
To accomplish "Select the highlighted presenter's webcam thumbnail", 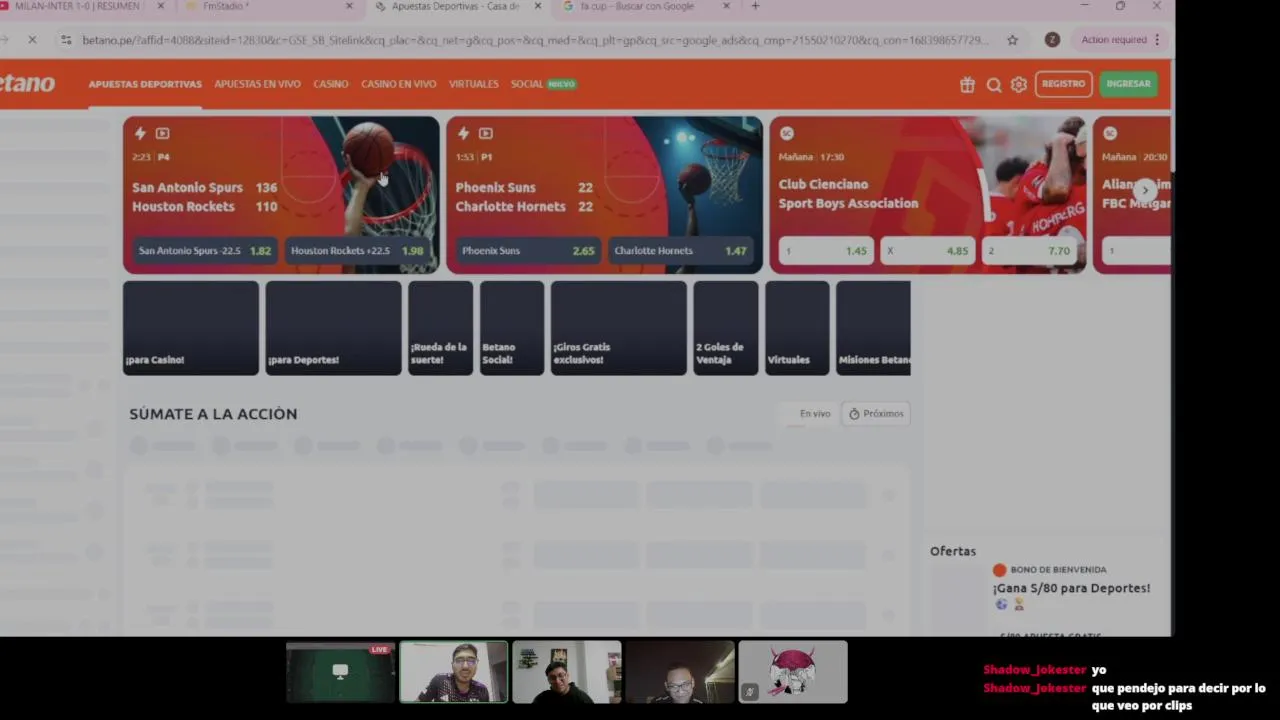I will click(x=454, y=672).
